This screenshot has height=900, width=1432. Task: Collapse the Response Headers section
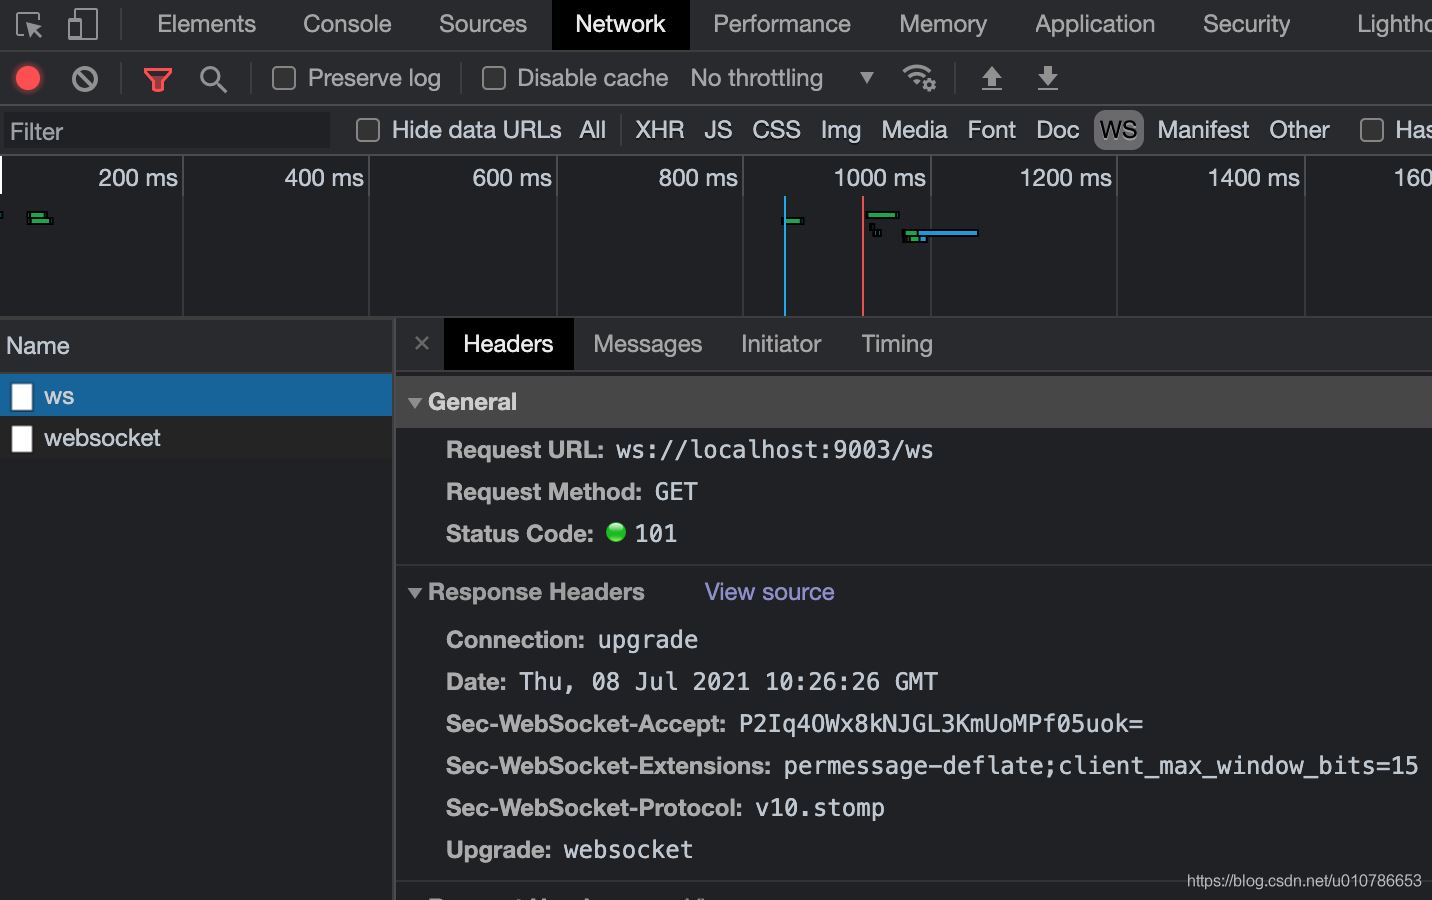click(x=415, y=592)
